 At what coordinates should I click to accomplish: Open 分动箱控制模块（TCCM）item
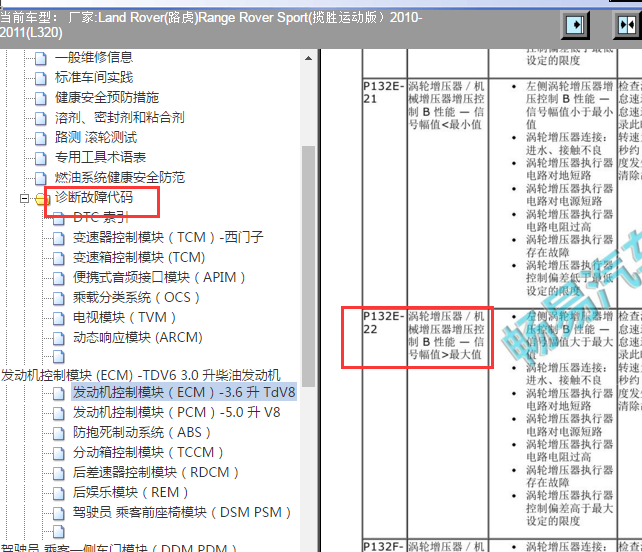point(148,452)
